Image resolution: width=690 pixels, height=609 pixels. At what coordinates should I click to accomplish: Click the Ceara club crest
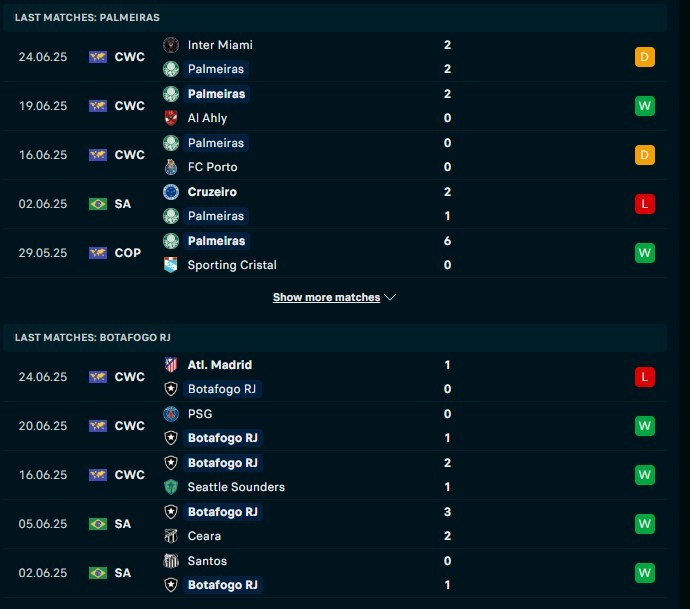171,536
